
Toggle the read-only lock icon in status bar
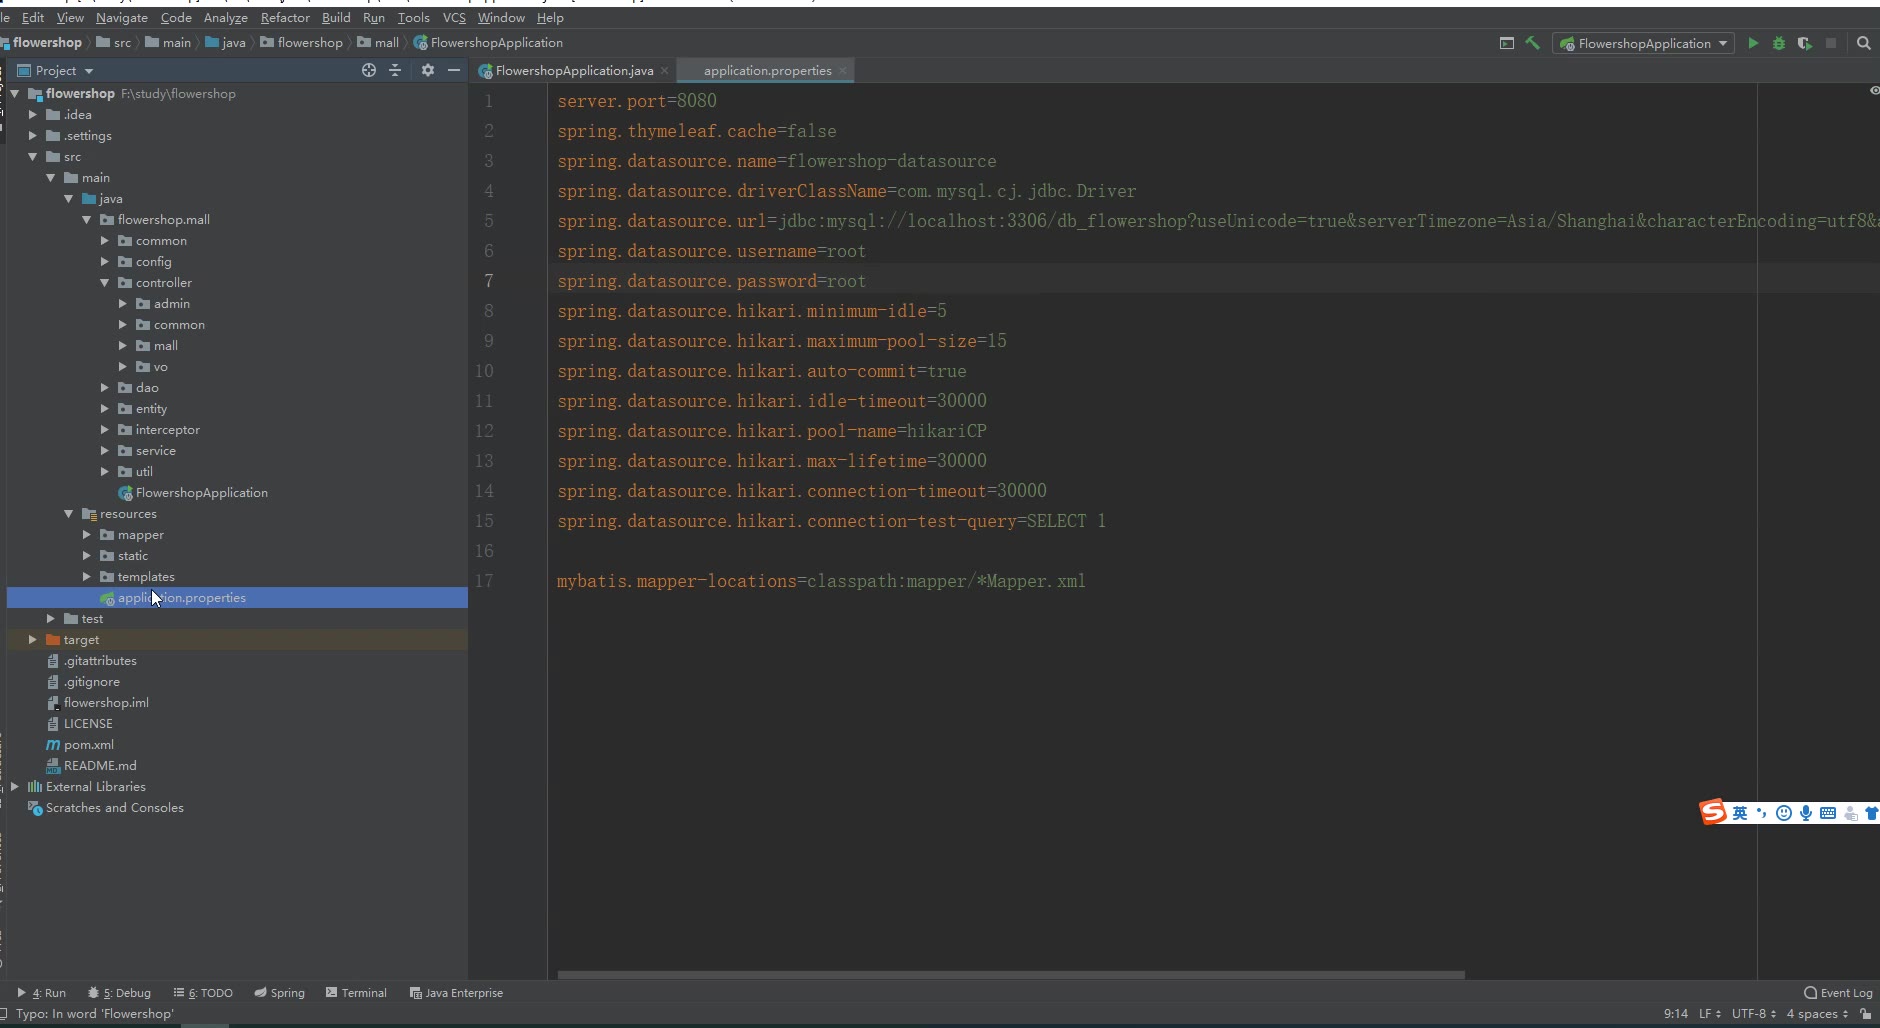tap(1866, 1013)
